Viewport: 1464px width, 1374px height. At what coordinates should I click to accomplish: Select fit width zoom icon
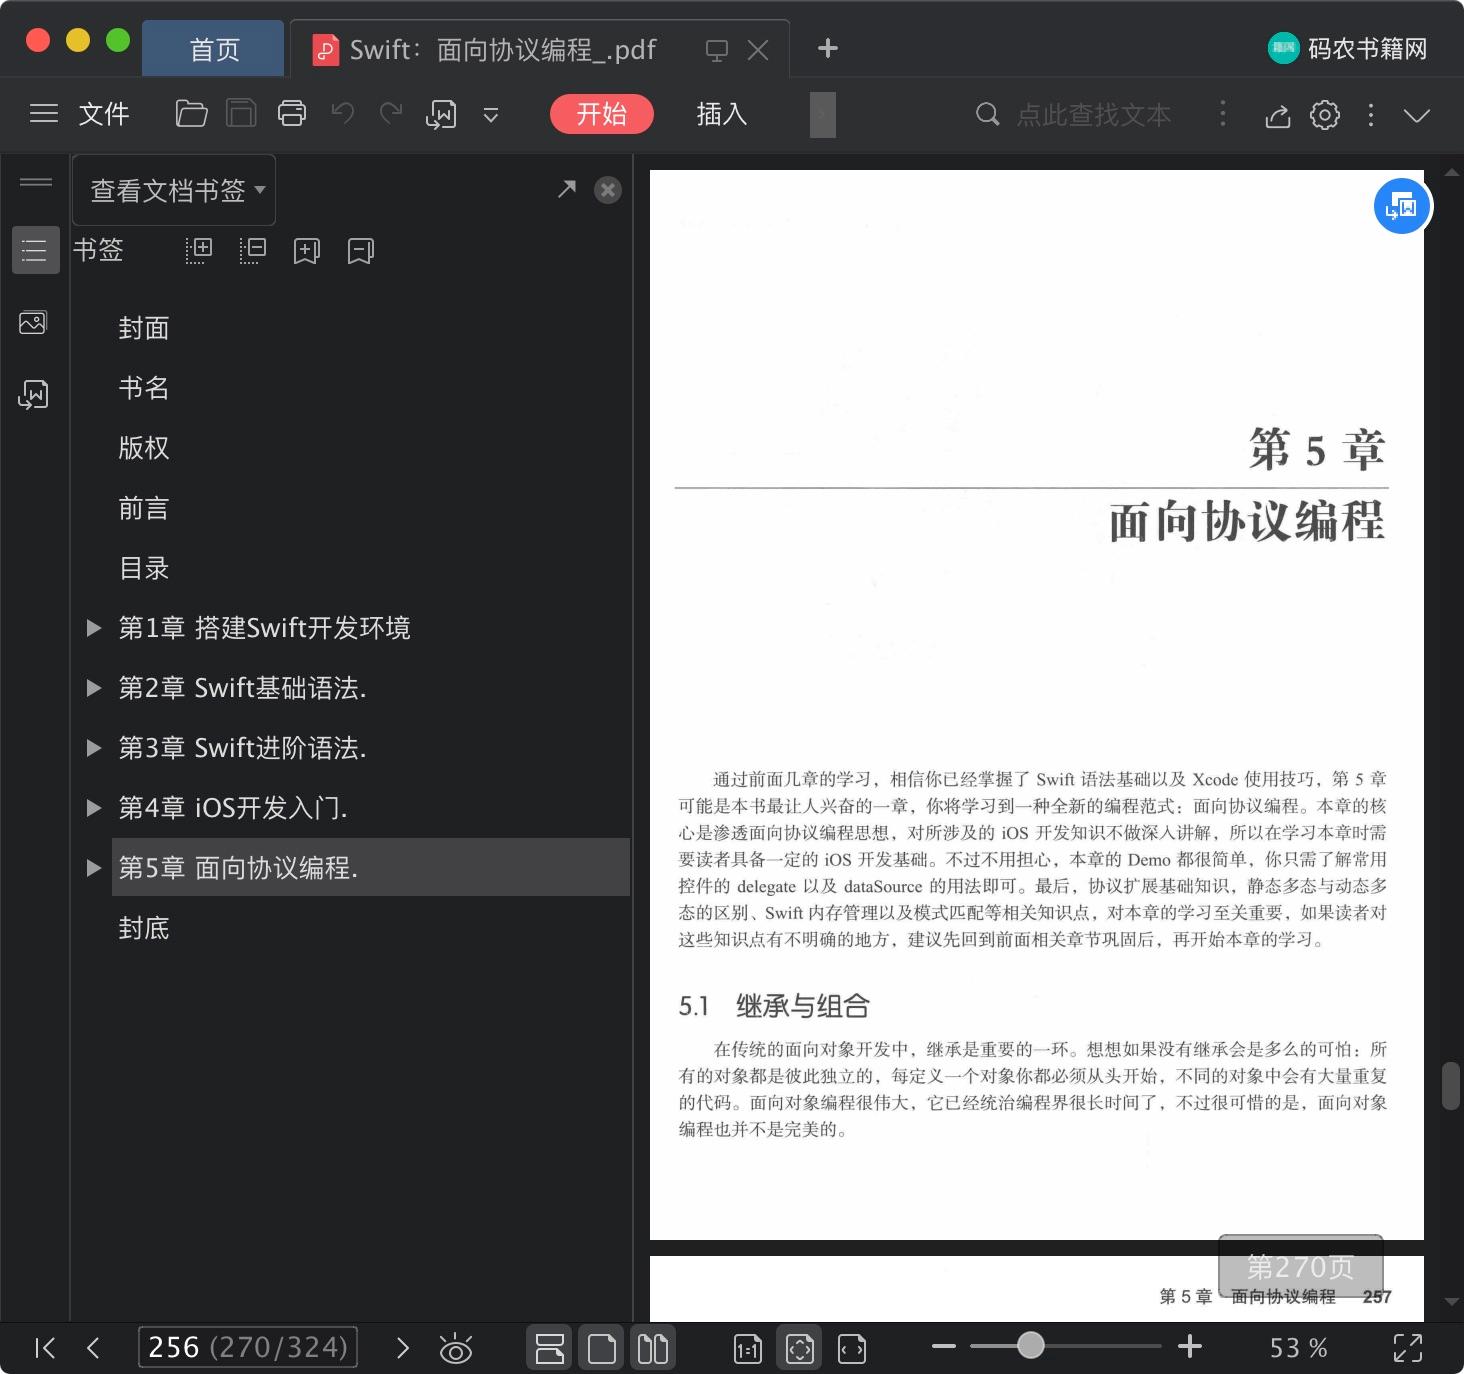point(852,1349)
